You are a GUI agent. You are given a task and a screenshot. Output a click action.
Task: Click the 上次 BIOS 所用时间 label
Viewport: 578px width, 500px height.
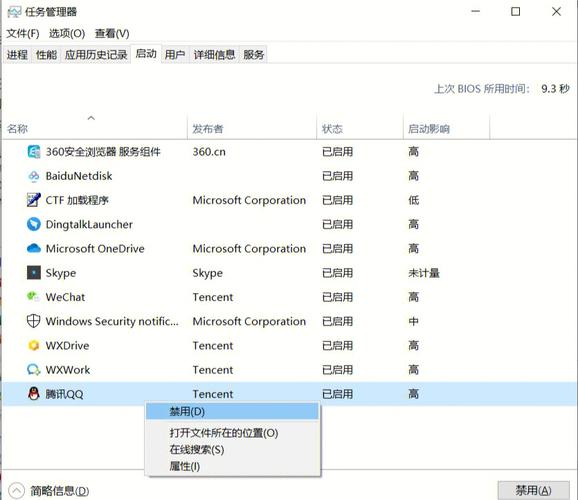[482, 89]
